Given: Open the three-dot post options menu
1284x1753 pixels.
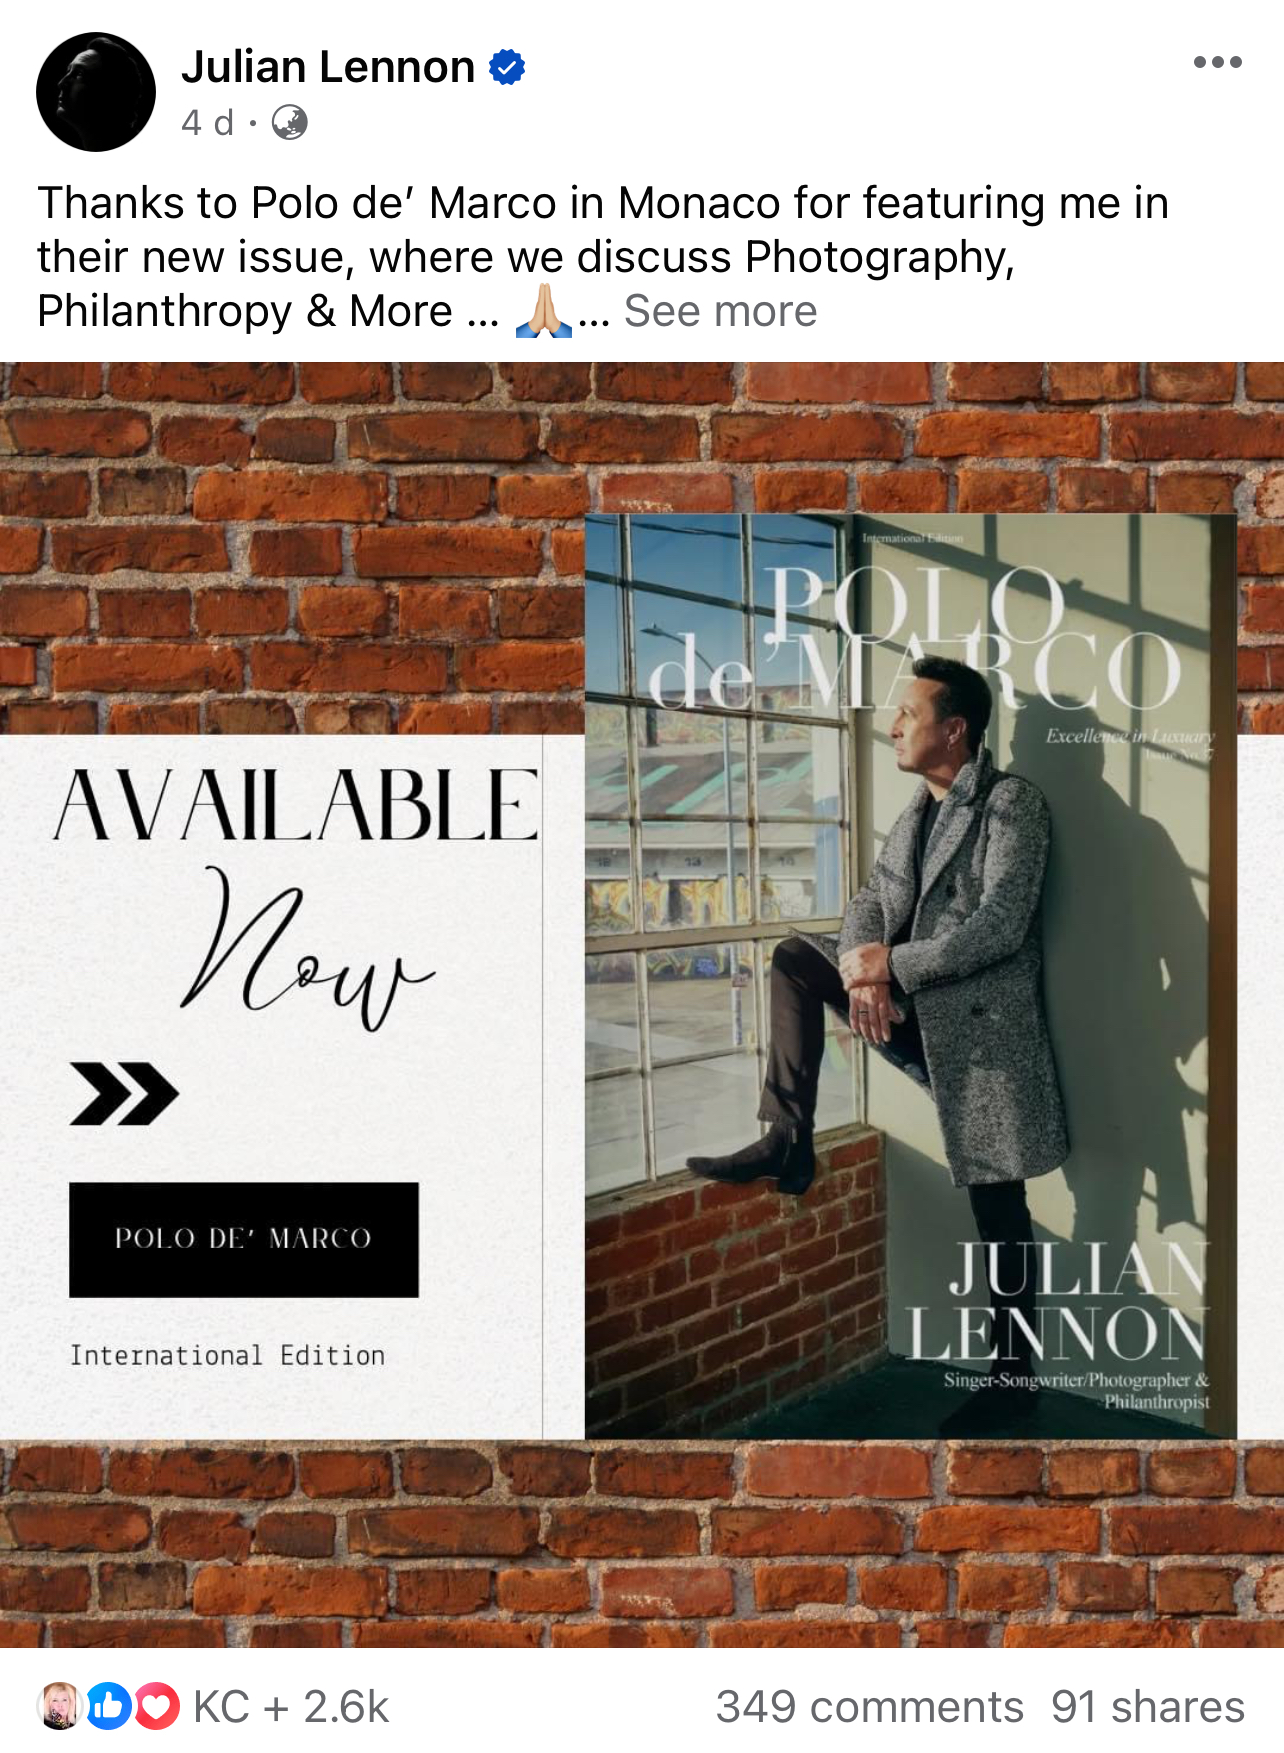Looking at the screenshot, I should (x=1217, y=62).
